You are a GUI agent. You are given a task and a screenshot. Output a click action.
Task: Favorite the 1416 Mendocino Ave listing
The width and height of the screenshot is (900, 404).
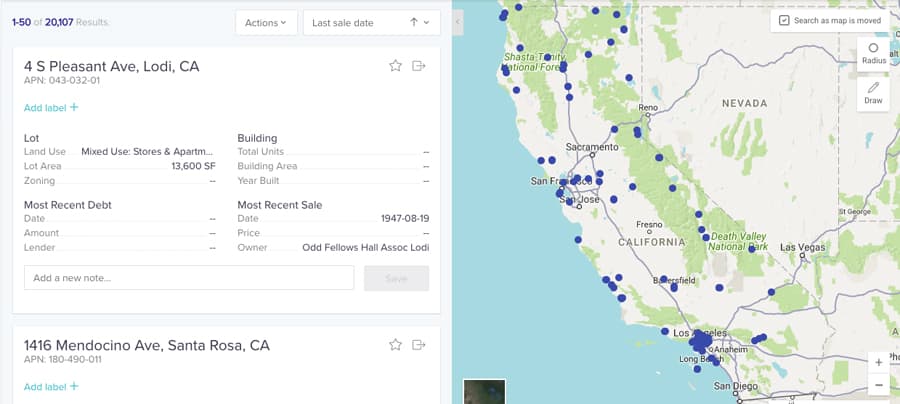click(x=395, y=345)
